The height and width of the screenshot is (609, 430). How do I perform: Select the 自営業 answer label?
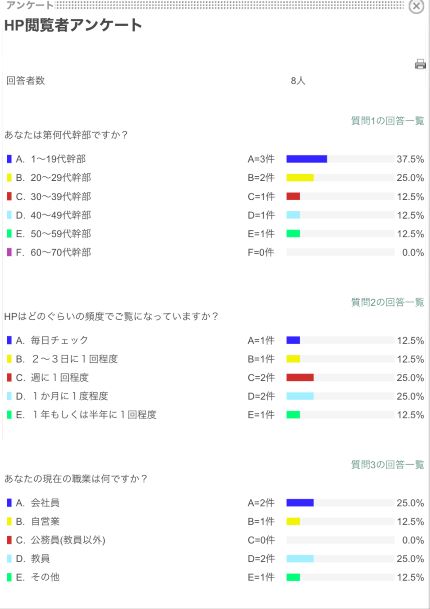point(45,521)
